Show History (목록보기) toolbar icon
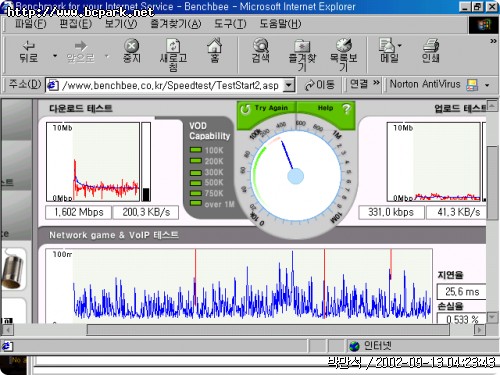This screenshot has height=375, width=500. pos(344,45)
